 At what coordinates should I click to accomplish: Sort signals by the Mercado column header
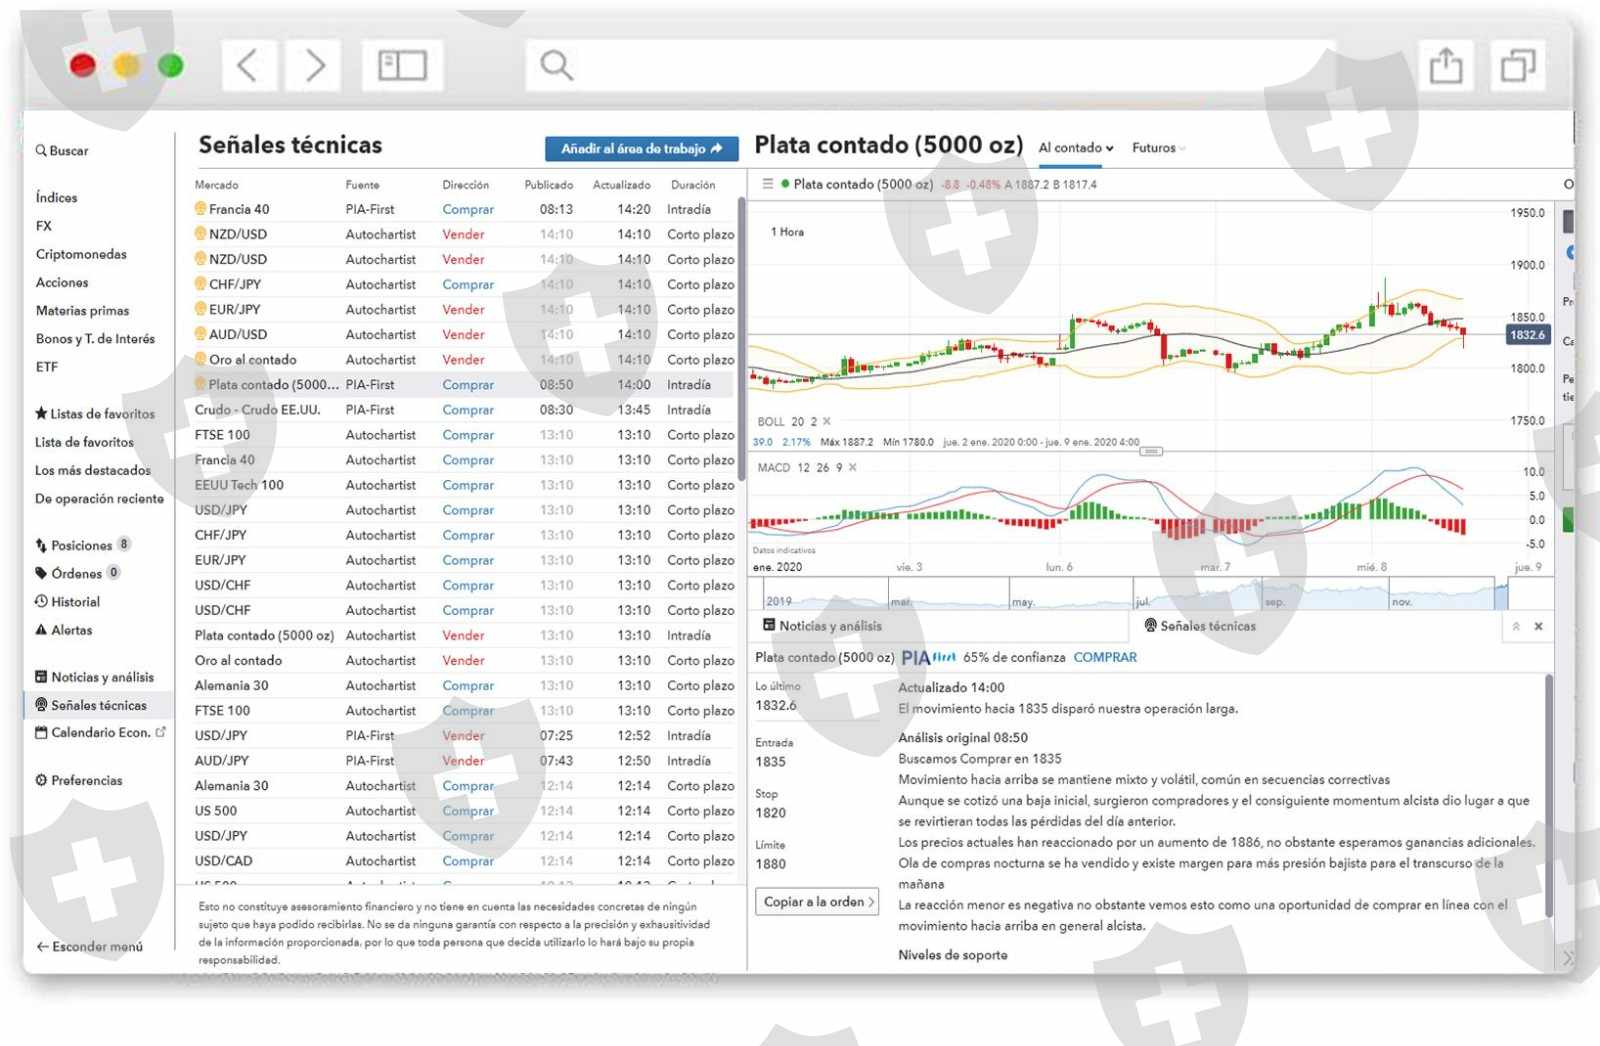pos(216,185)
